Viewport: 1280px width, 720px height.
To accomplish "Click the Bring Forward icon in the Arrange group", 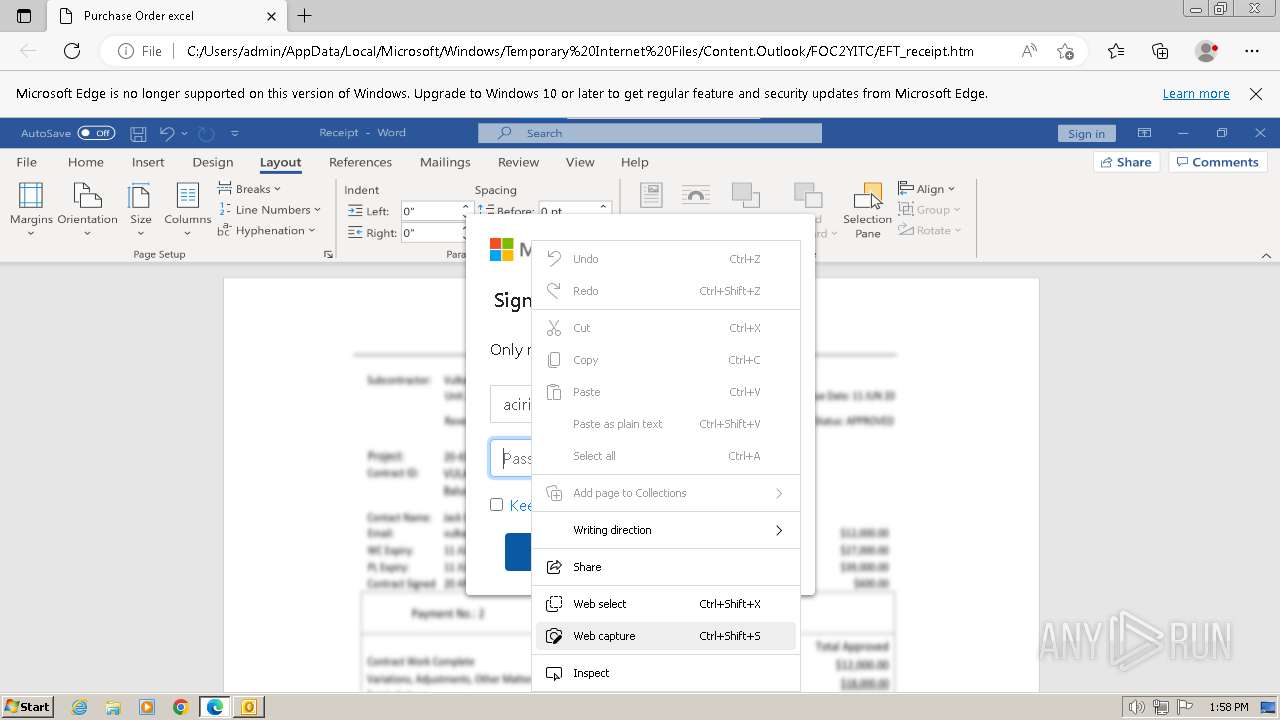I will 745,195.
